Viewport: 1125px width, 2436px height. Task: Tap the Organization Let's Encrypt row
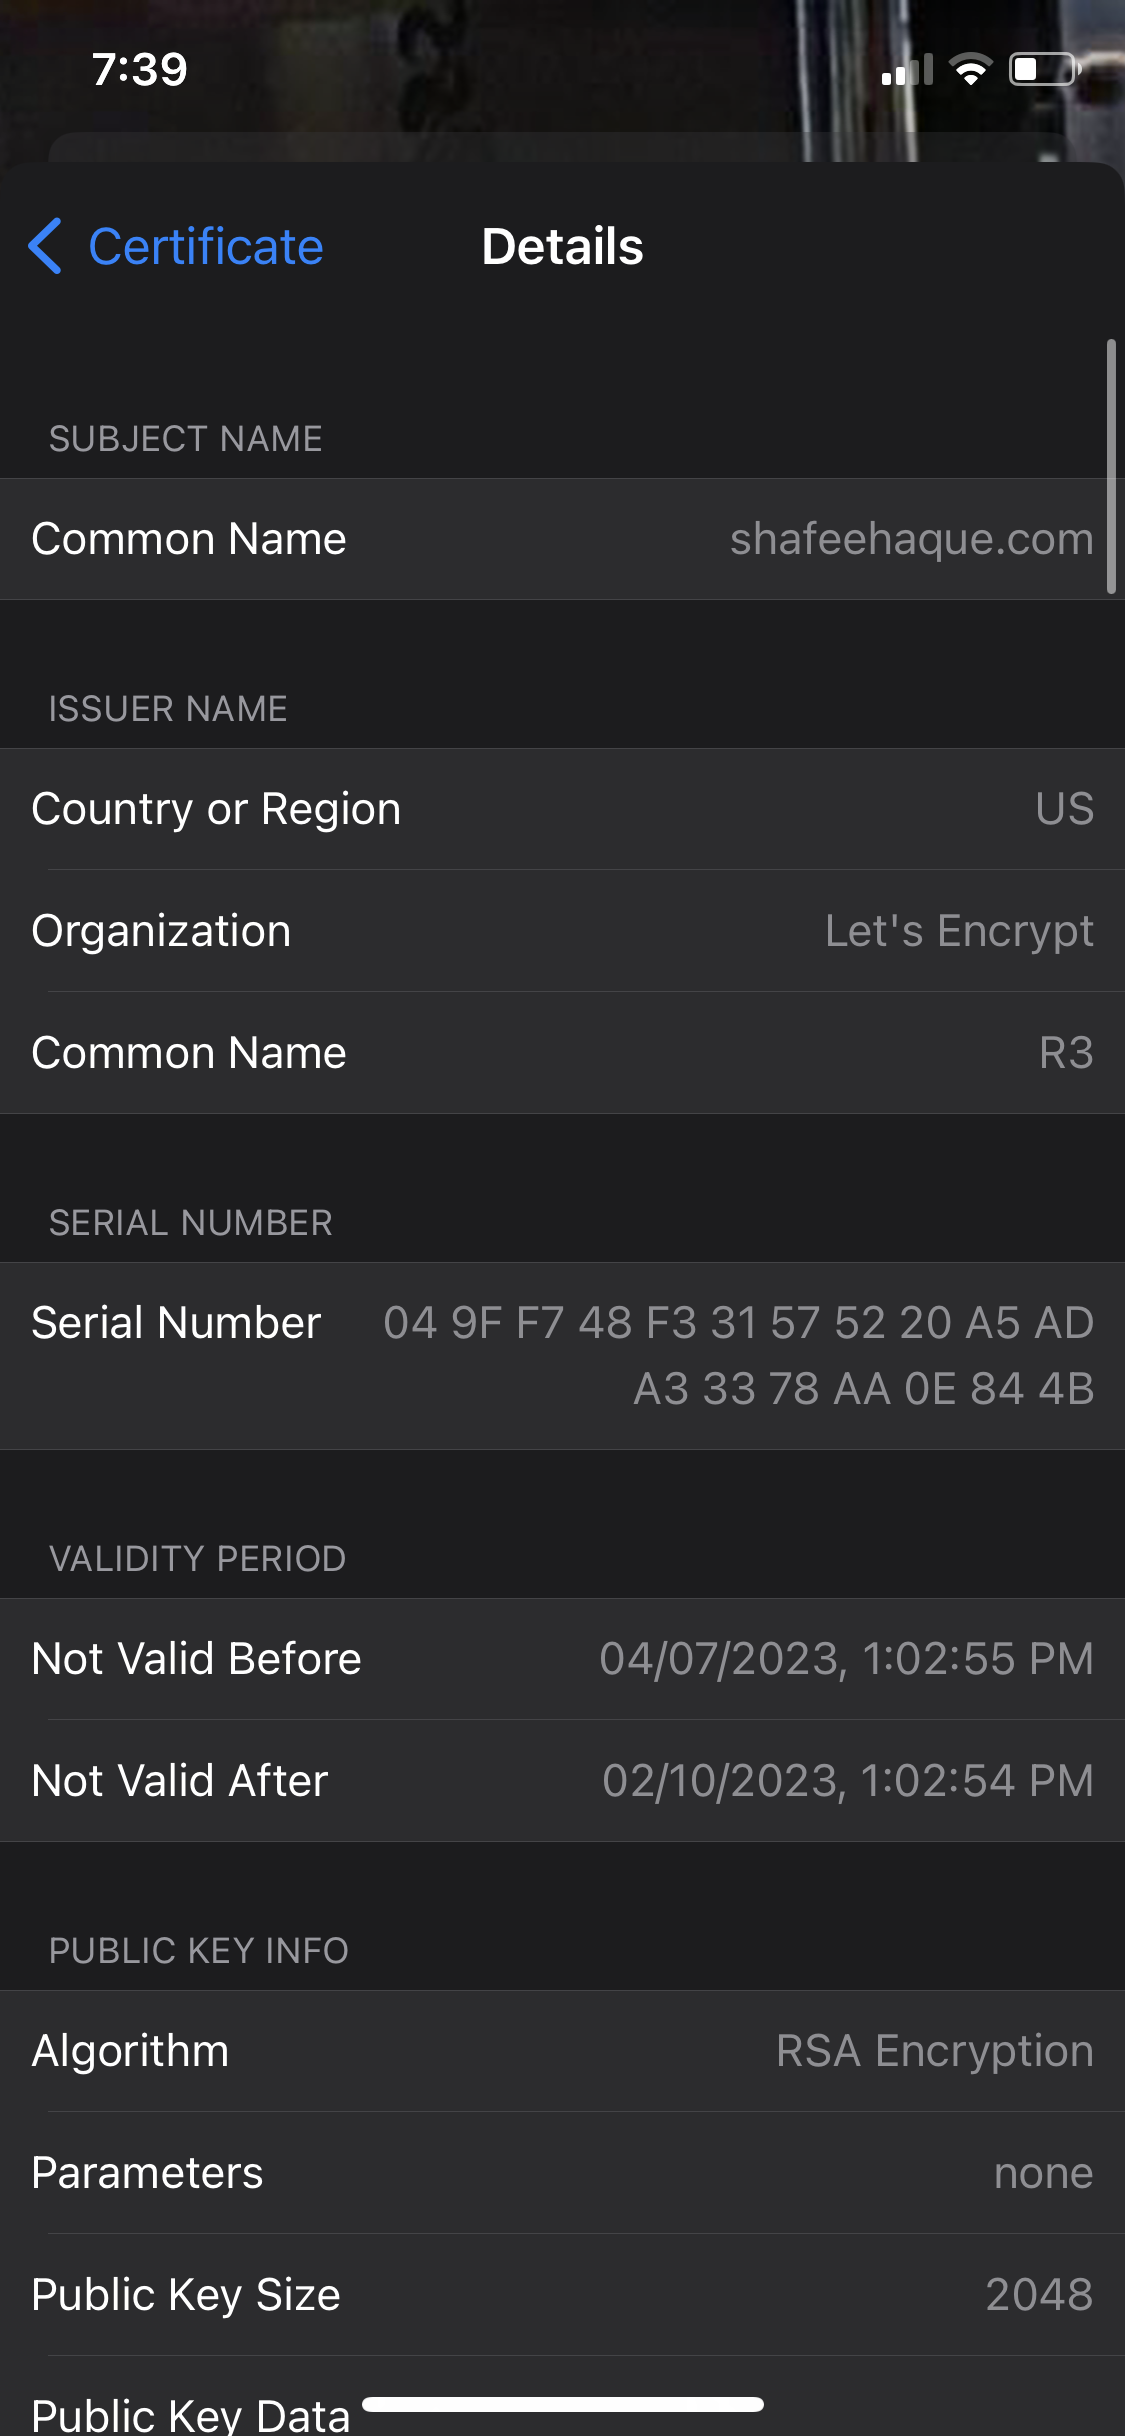click(562, 931)
